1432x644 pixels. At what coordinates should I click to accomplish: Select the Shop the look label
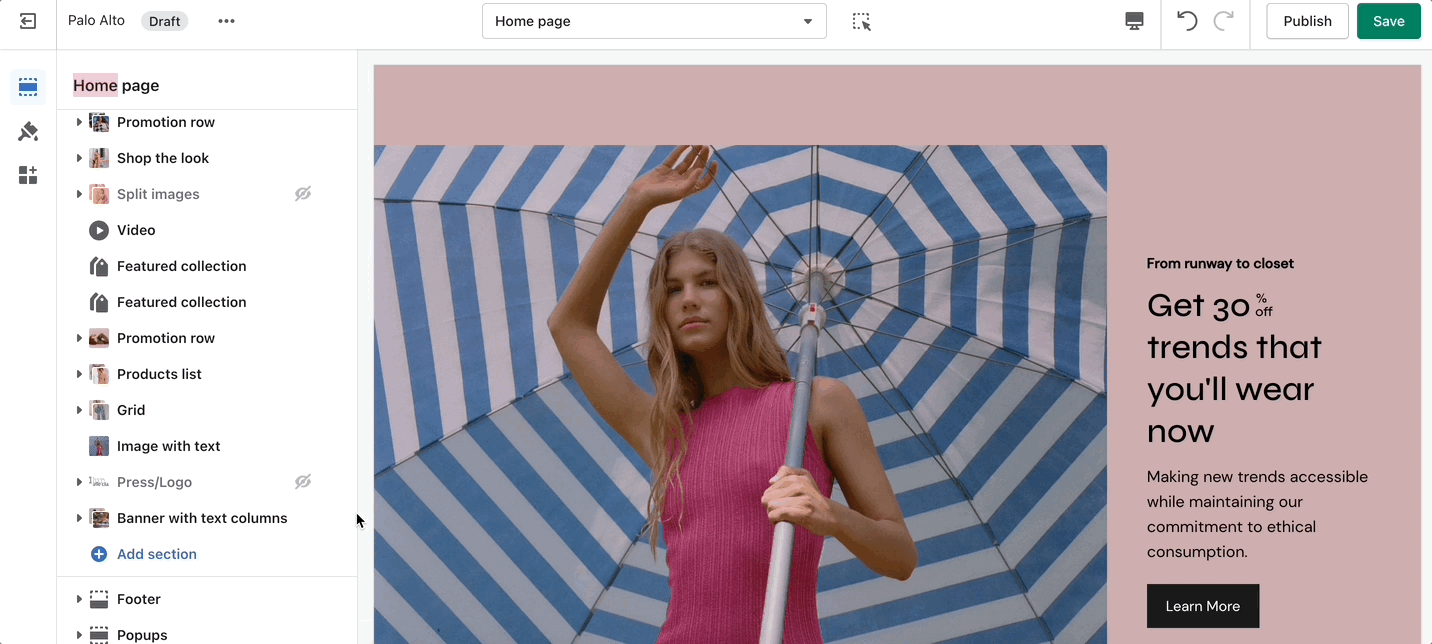pyautogui.click(x=163, y=158)
